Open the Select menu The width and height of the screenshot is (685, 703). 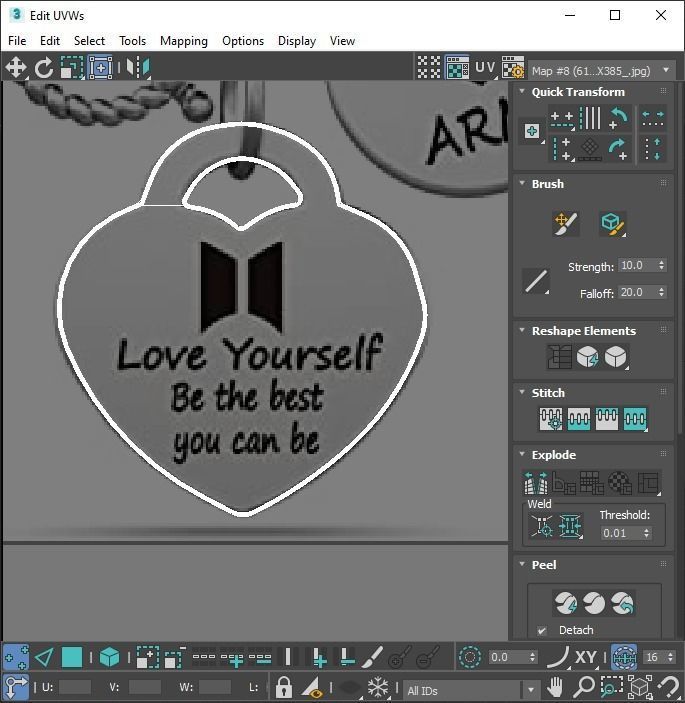click(89, 41)
